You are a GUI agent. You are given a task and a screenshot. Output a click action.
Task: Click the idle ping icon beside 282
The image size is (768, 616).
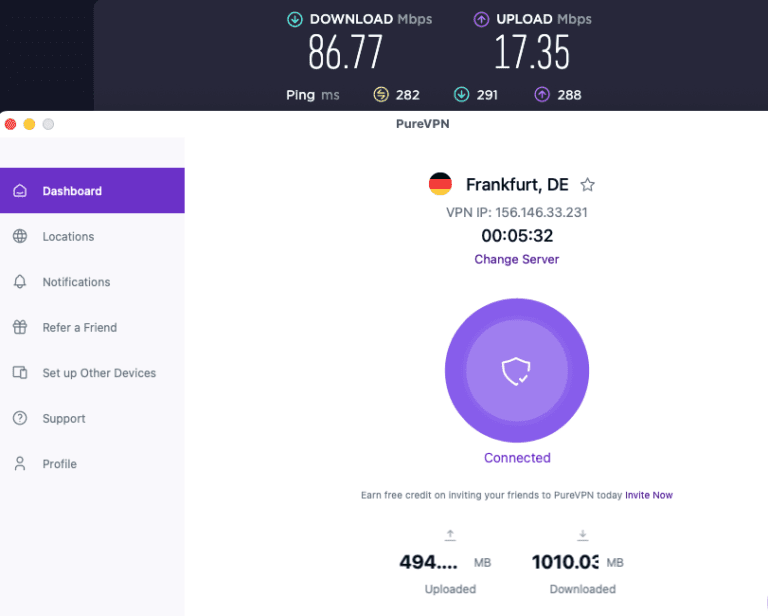(381, 94)
